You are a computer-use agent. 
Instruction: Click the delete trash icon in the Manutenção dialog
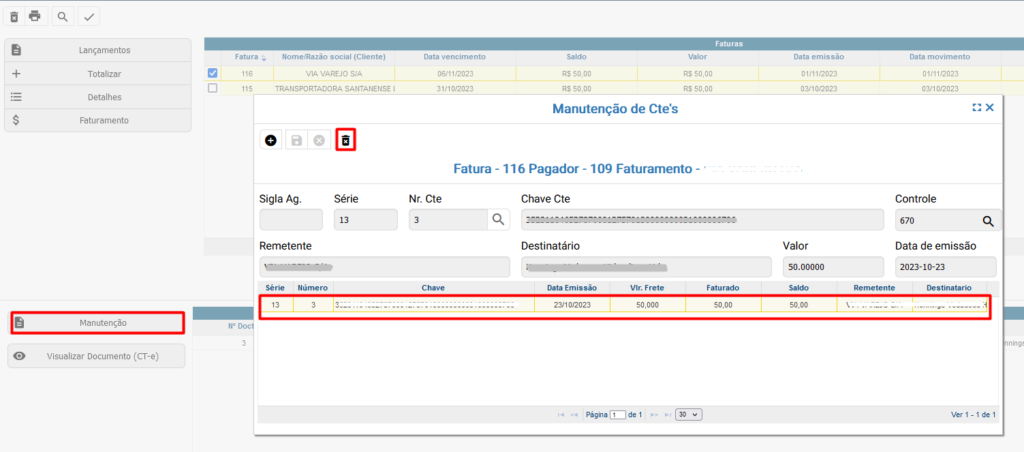tap(345, 141)
